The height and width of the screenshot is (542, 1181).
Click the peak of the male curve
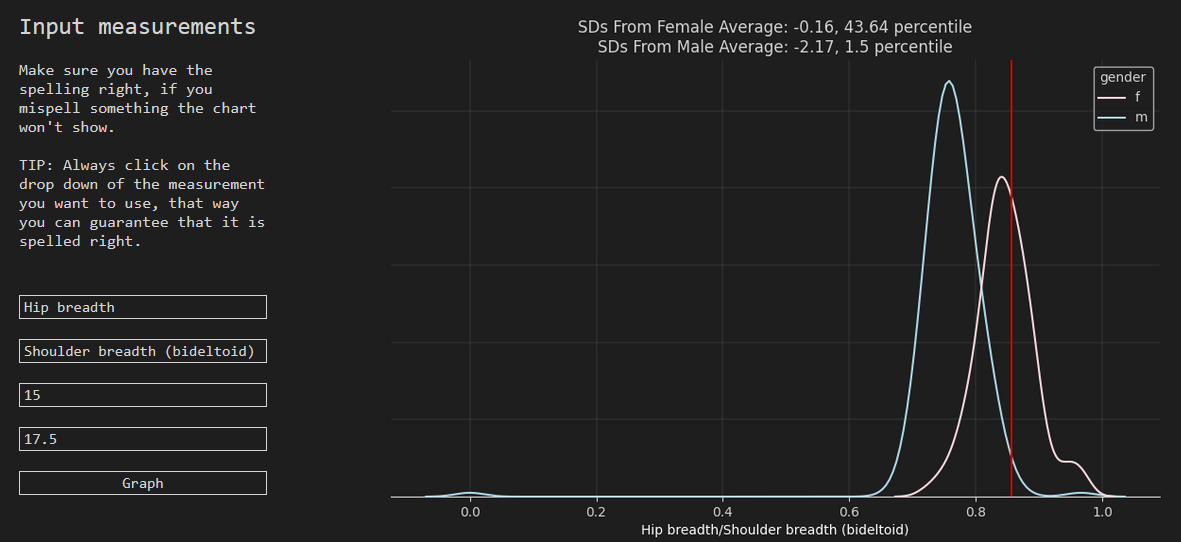[949, 81]
